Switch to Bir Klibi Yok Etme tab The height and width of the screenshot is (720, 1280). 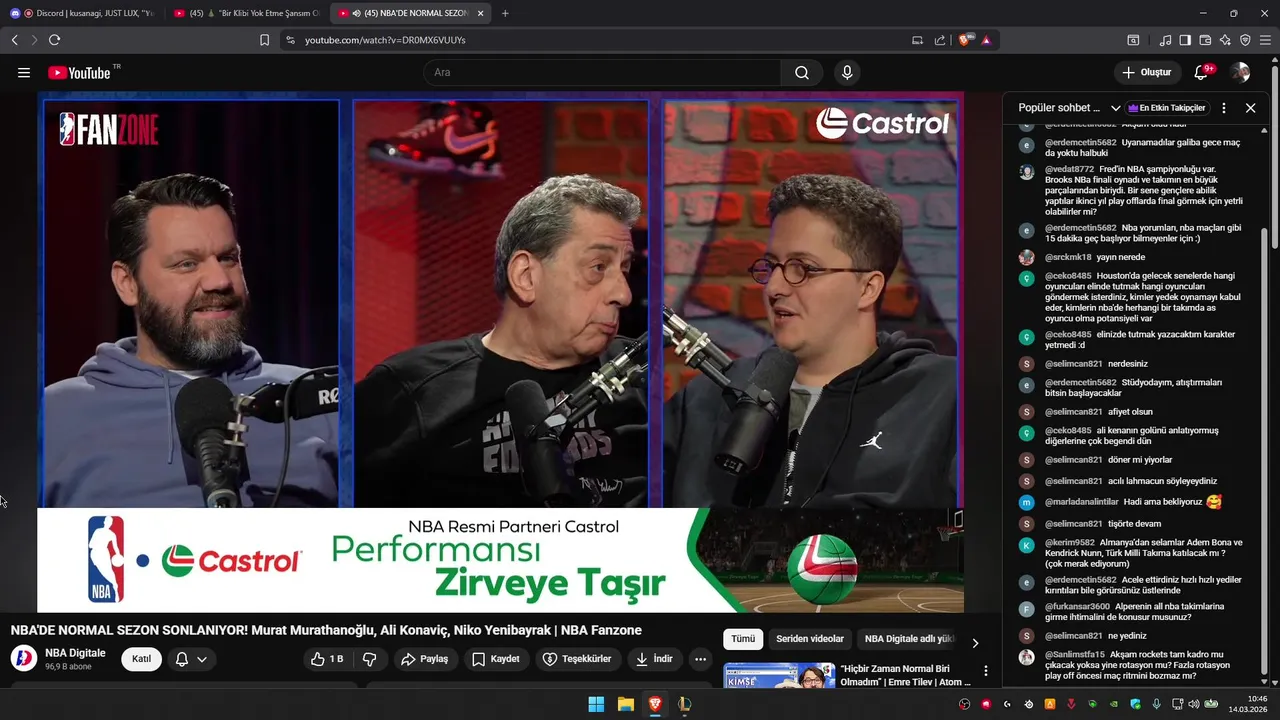[244, 13]
